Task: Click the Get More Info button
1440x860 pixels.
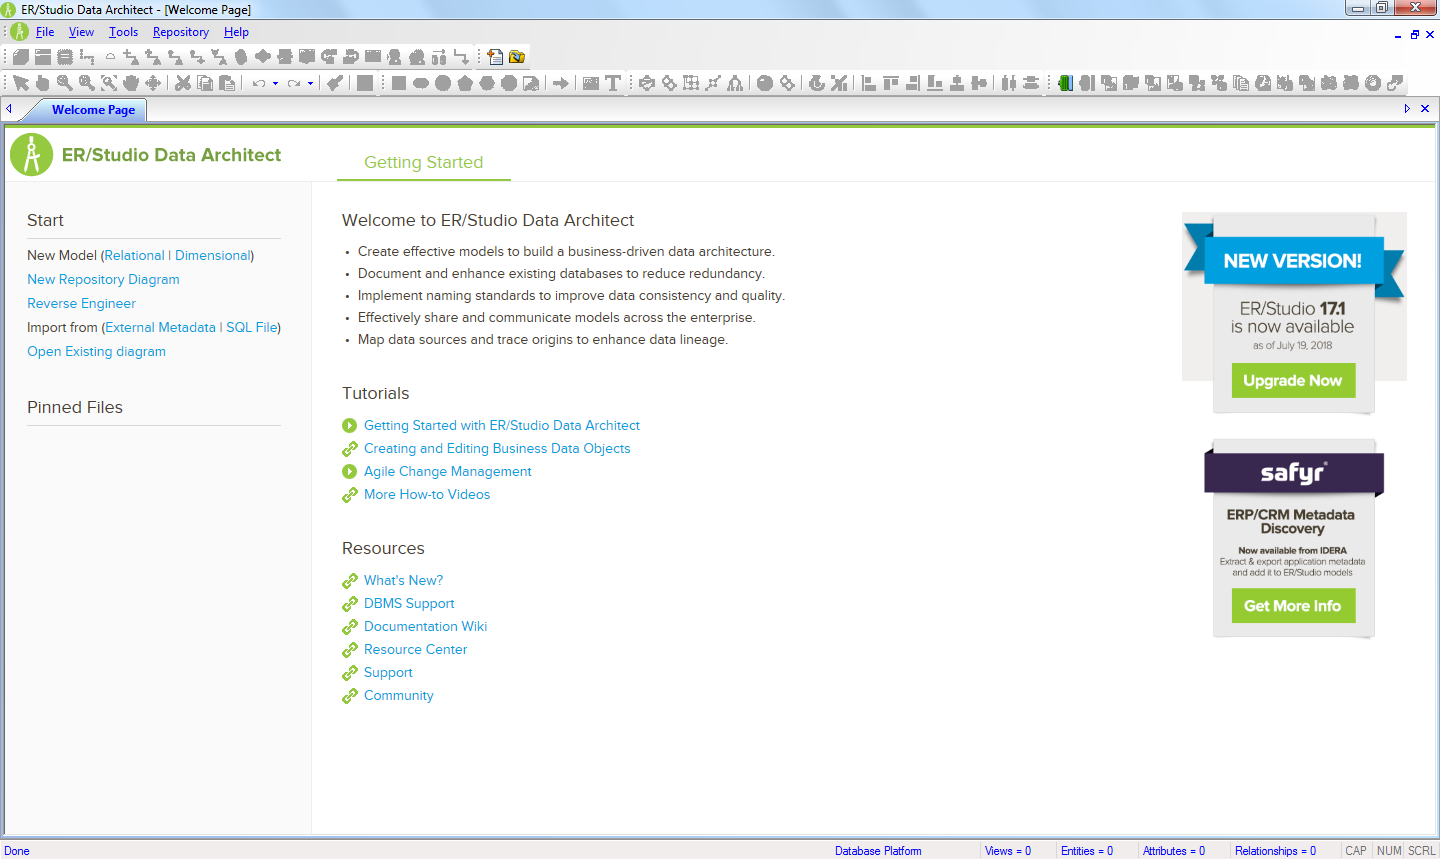Action: [1293, 605]
